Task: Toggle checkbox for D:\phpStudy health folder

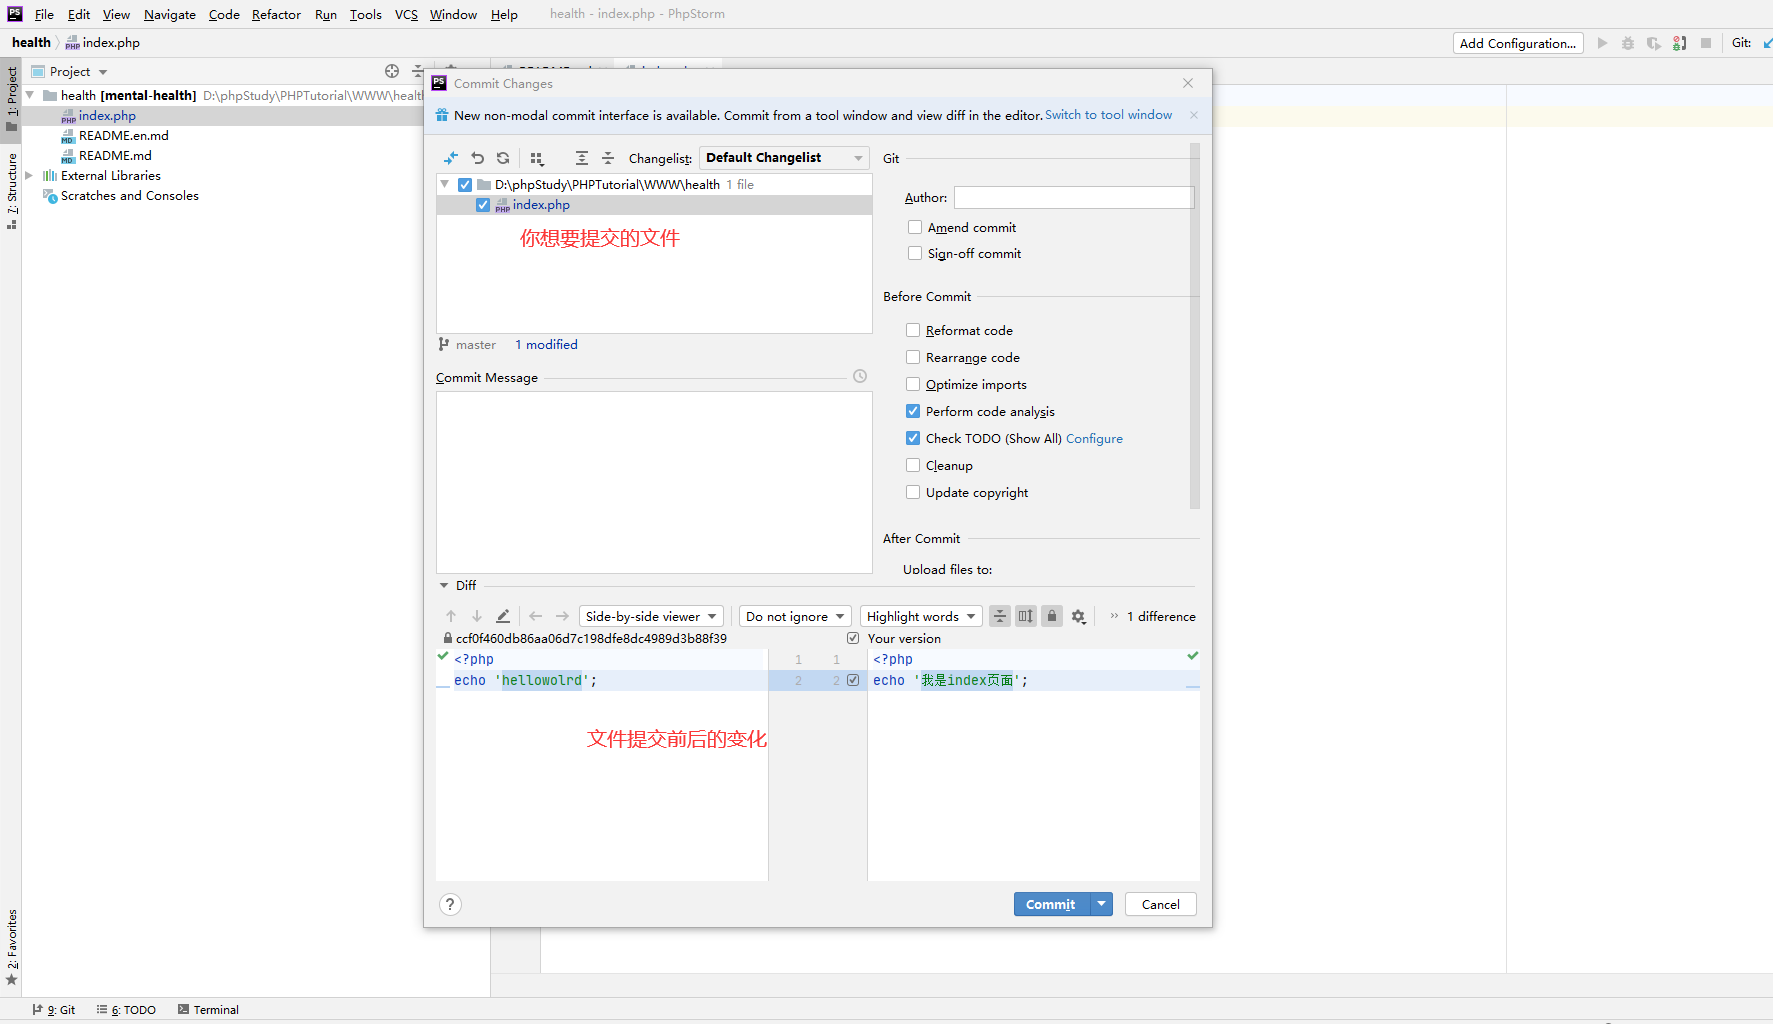Action: [465, 184]
